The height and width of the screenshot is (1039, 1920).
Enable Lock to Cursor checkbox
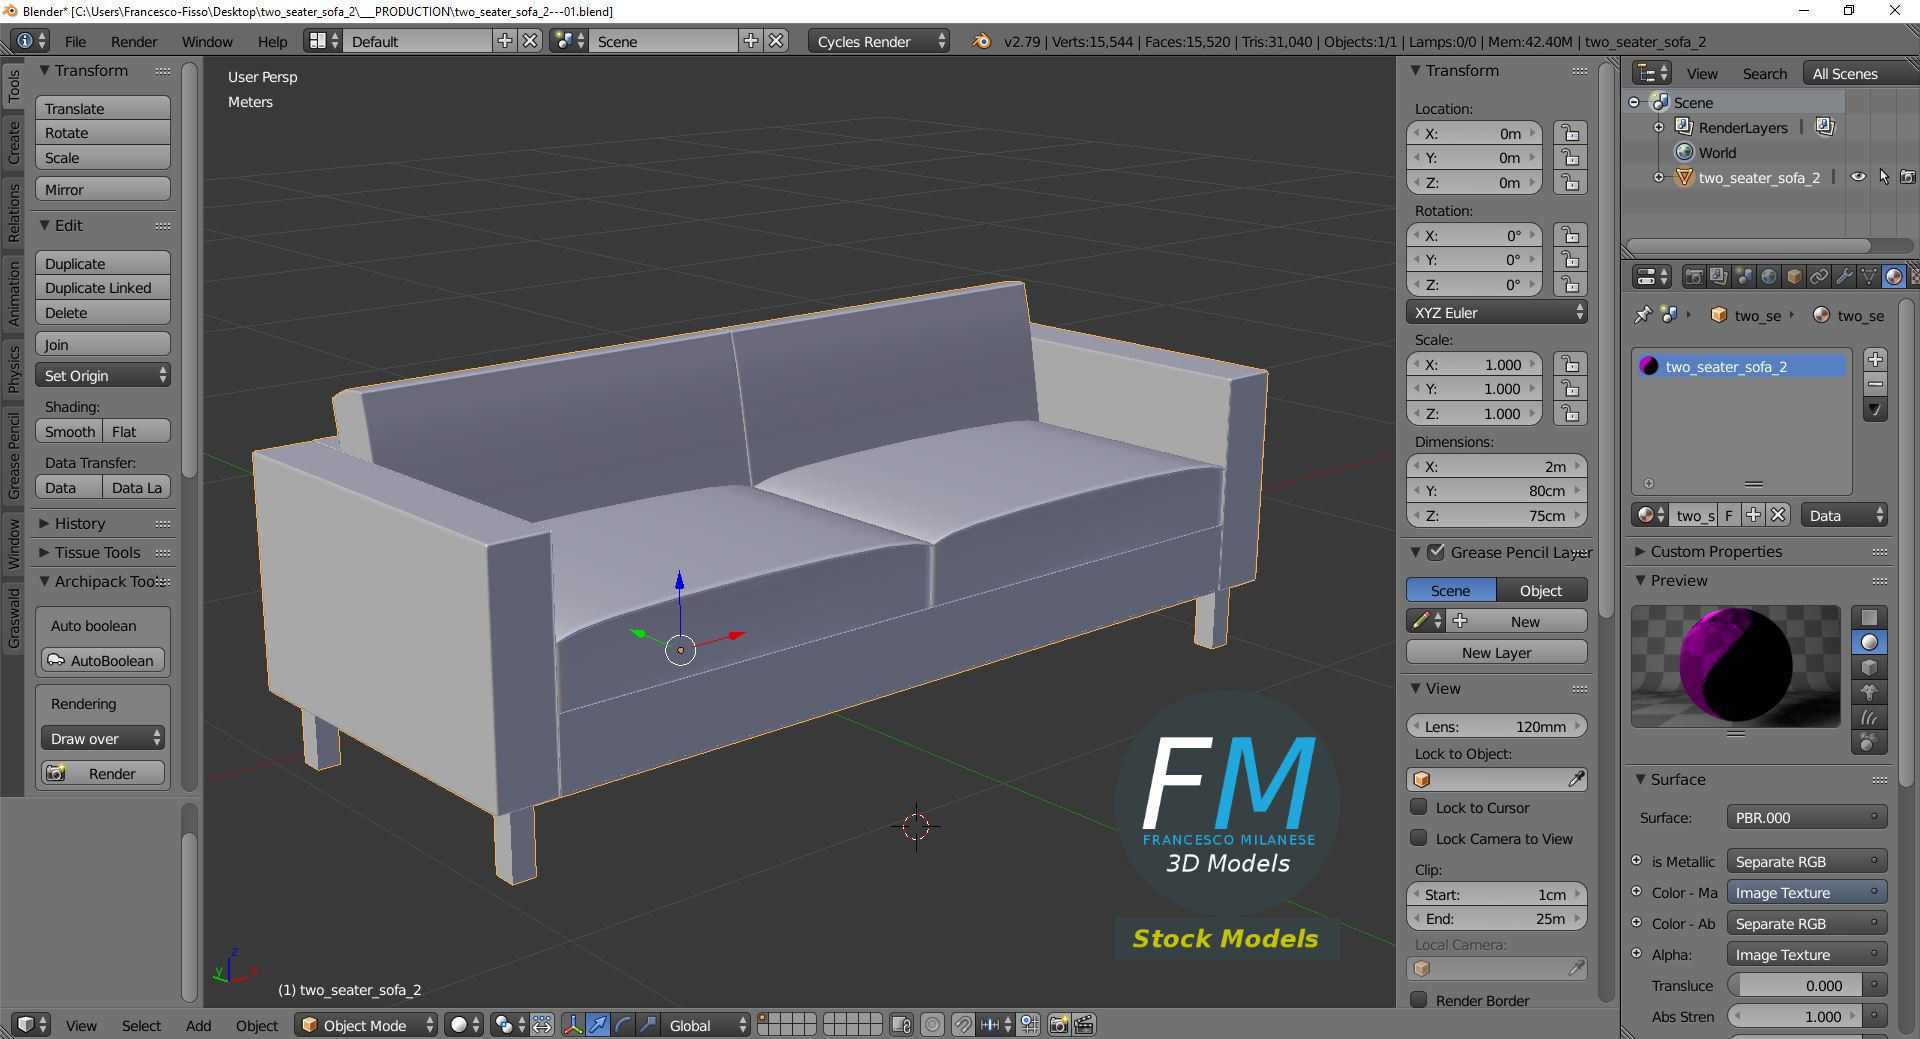(x=1418, y=807)
